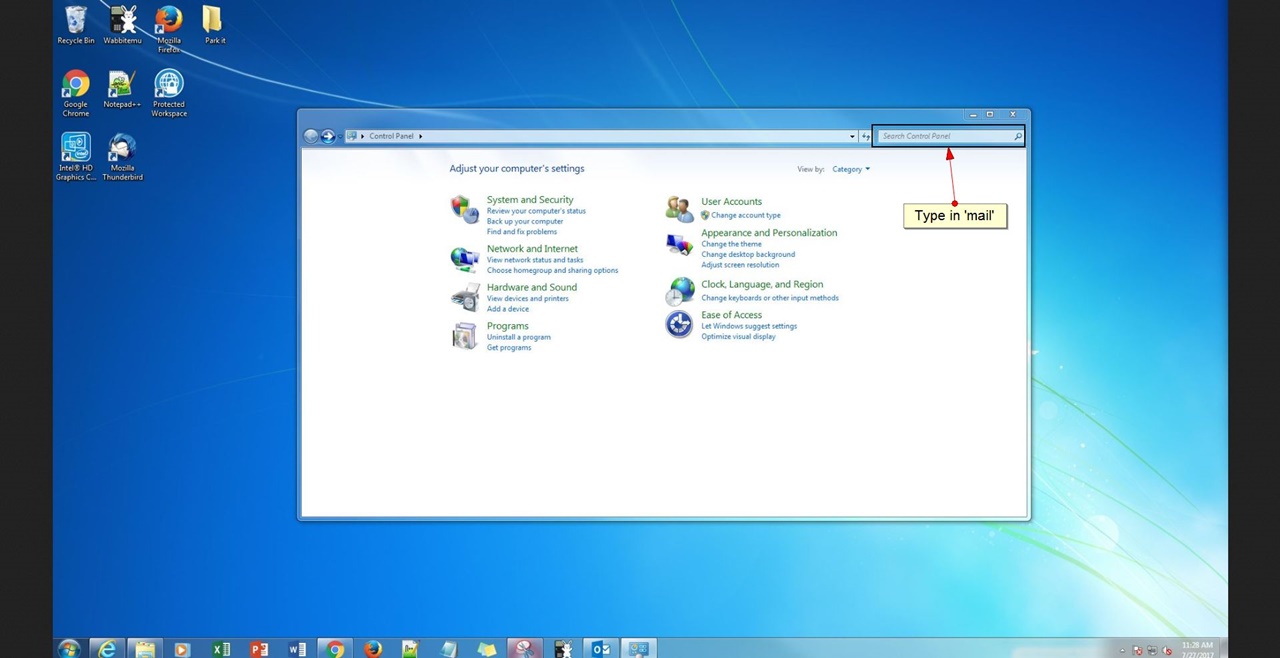The width and height of the screenshot is (1280, 658).
Task: Open Word from the taskbar
Action: pyautogui.click(x=297, y=649)
